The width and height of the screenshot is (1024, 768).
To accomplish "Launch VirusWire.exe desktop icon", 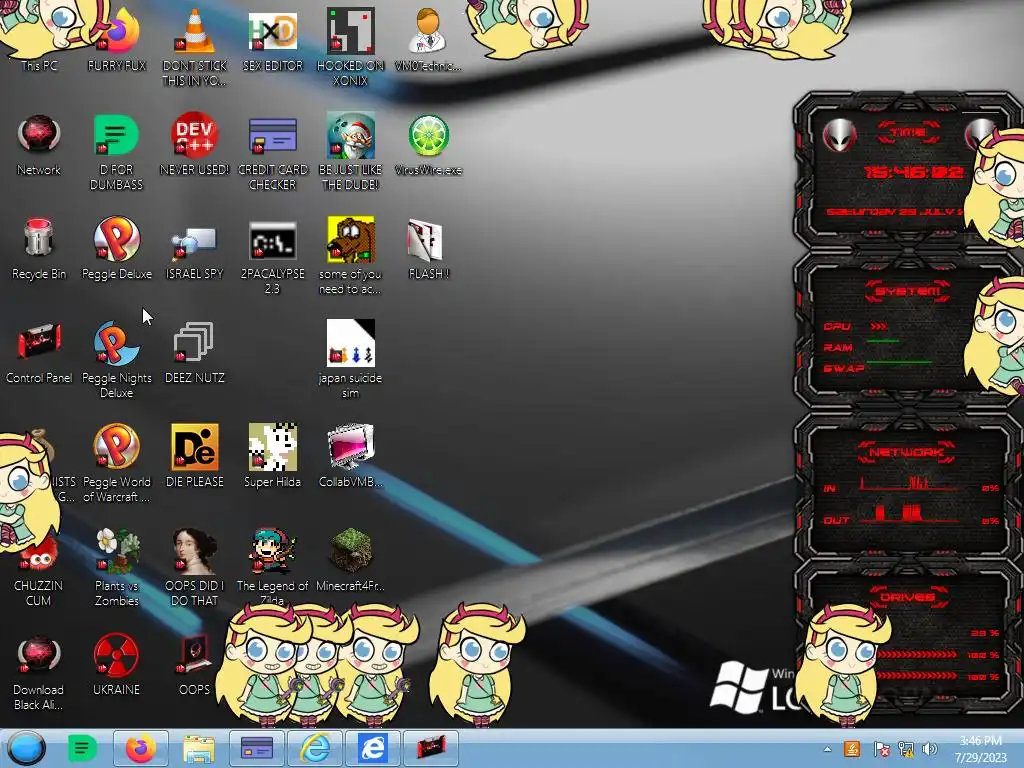I will pos(428,144).
